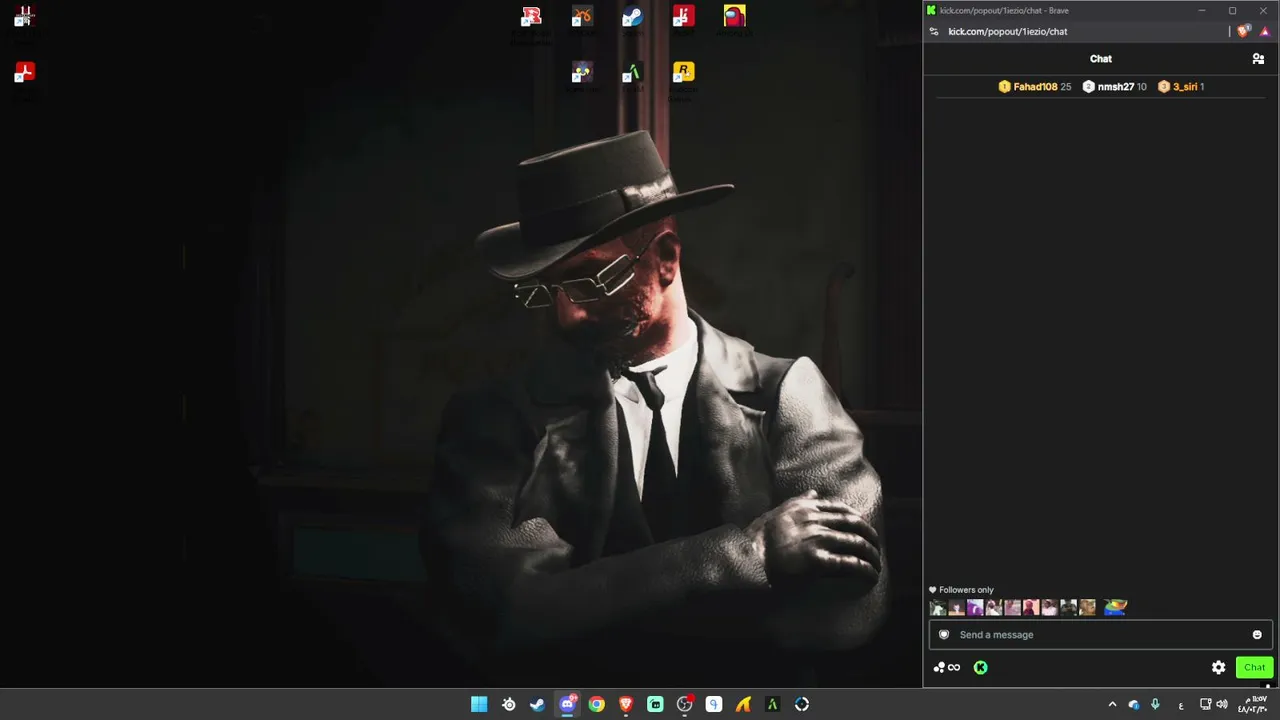Open the Windows Start menu
Viewport: 1280px width, 720px height.
click(x=479, y=704)
